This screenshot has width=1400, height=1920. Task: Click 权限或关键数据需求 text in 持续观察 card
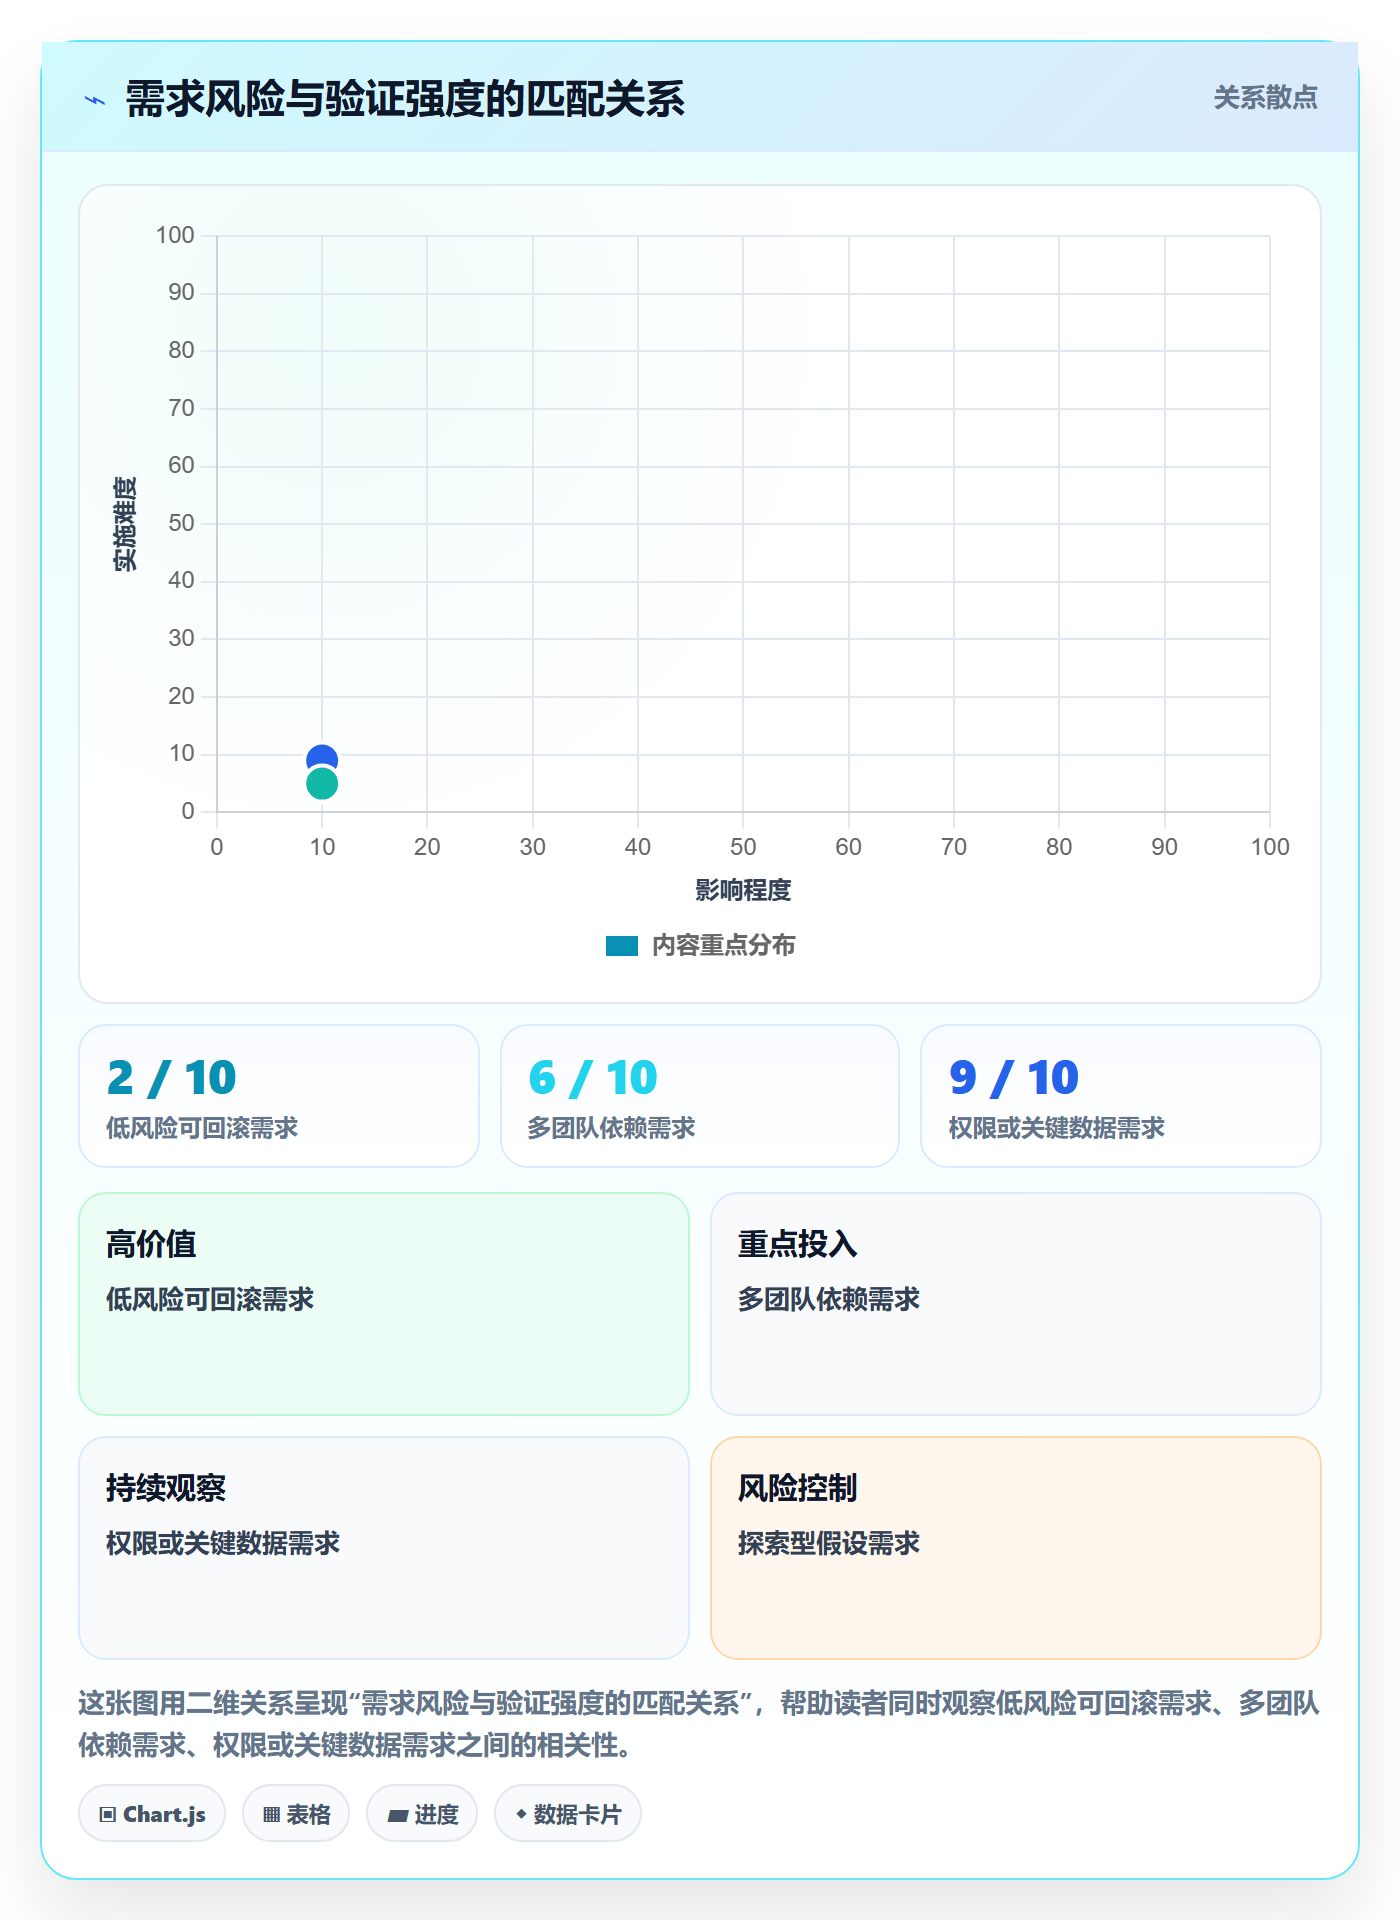(223, 1543)
